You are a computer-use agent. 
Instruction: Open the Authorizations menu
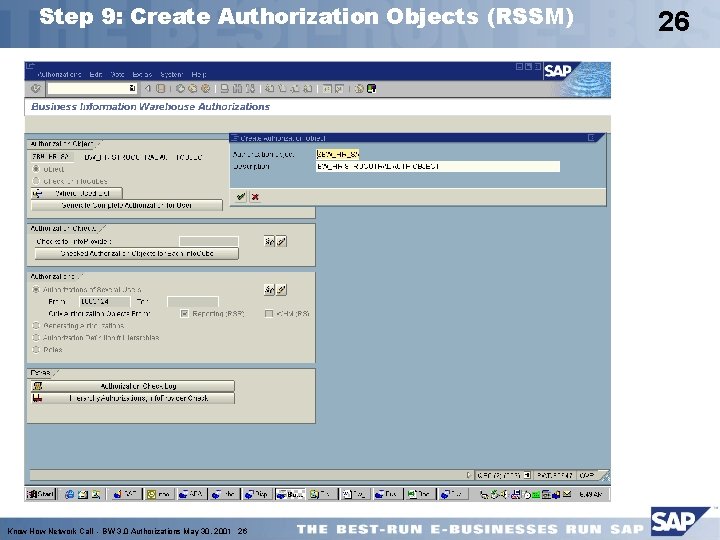[x=59, y=74]
